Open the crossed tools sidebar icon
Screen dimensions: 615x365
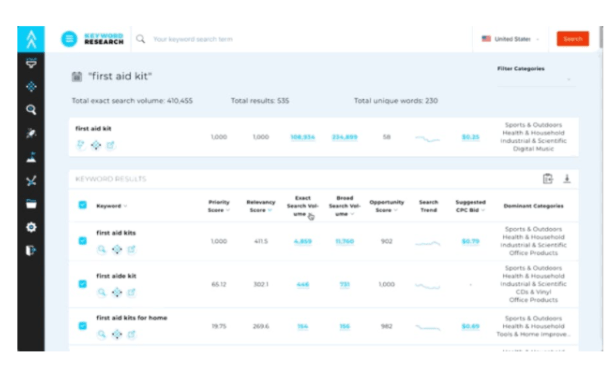coord(31,181)
